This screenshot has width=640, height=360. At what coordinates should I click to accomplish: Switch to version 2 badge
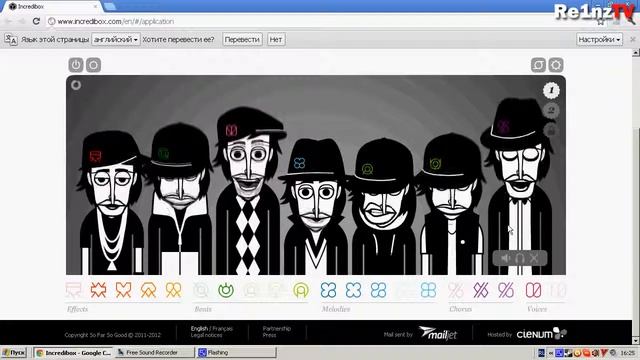coord(551,110)
